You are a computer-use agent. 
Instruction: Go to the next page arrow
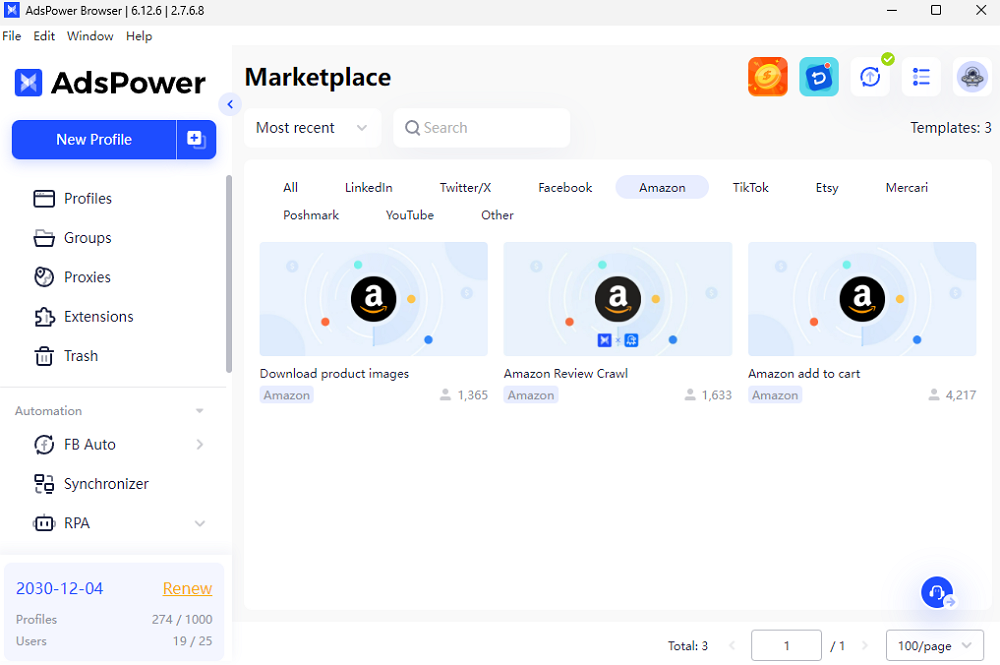[x=865, y=646]
